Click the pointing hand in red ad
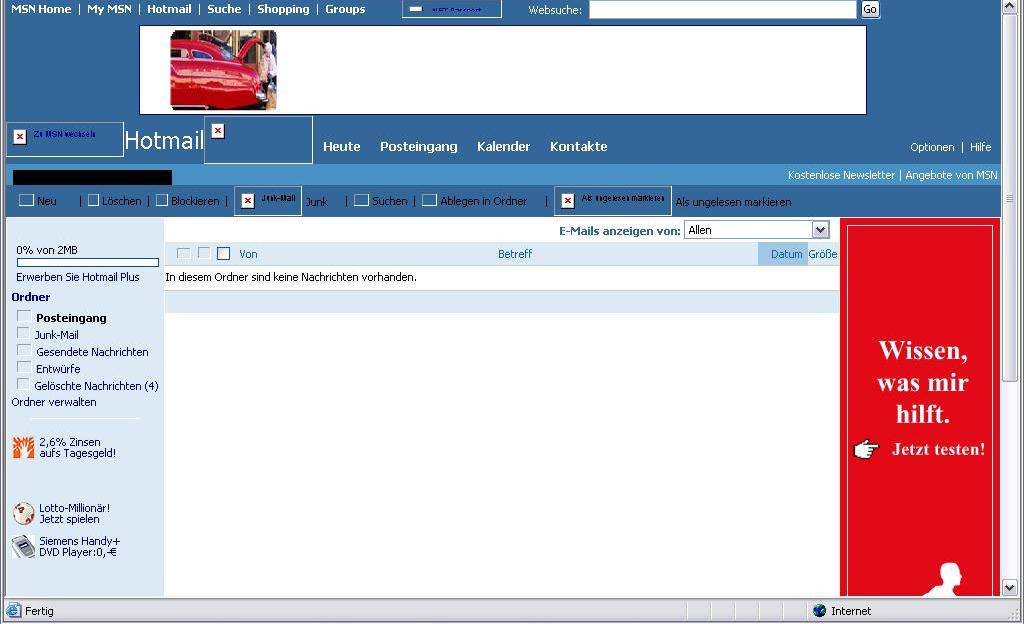 tap(866, 450)
